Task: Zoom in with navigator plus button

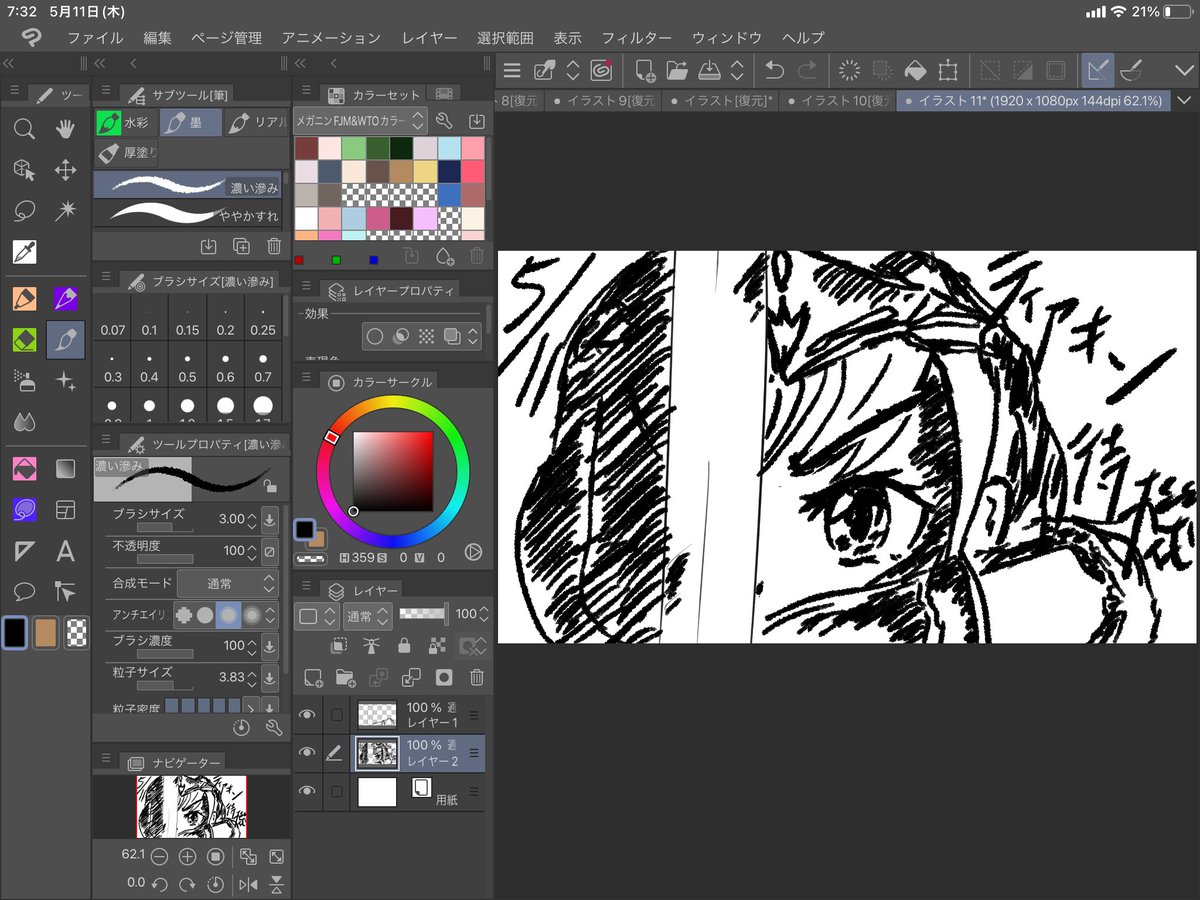Action: click(x=187, y=857)
